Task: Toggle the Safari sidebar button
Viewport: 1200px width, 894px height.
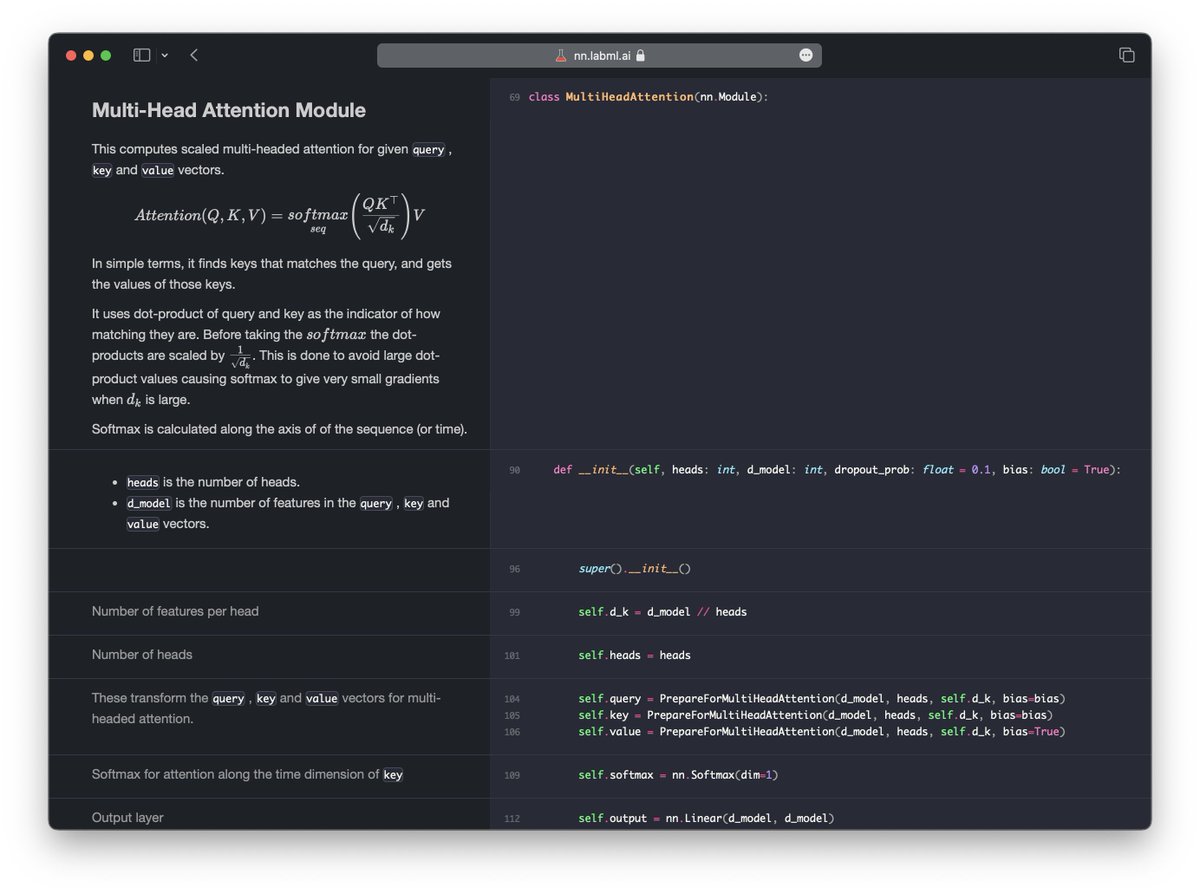Action: click(142, 55)
